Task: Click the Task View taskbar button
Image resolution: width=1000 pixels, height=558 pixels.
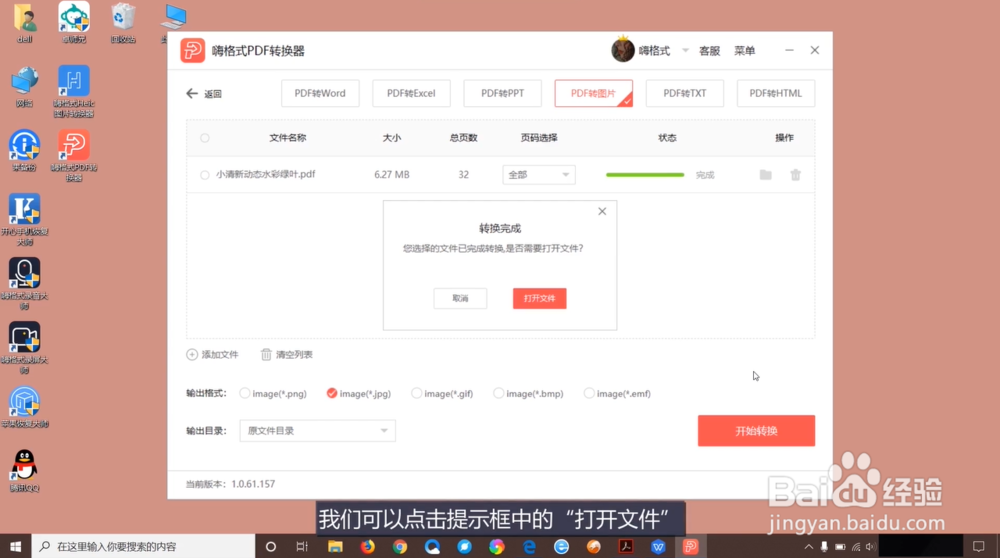Action: (302, 547)
